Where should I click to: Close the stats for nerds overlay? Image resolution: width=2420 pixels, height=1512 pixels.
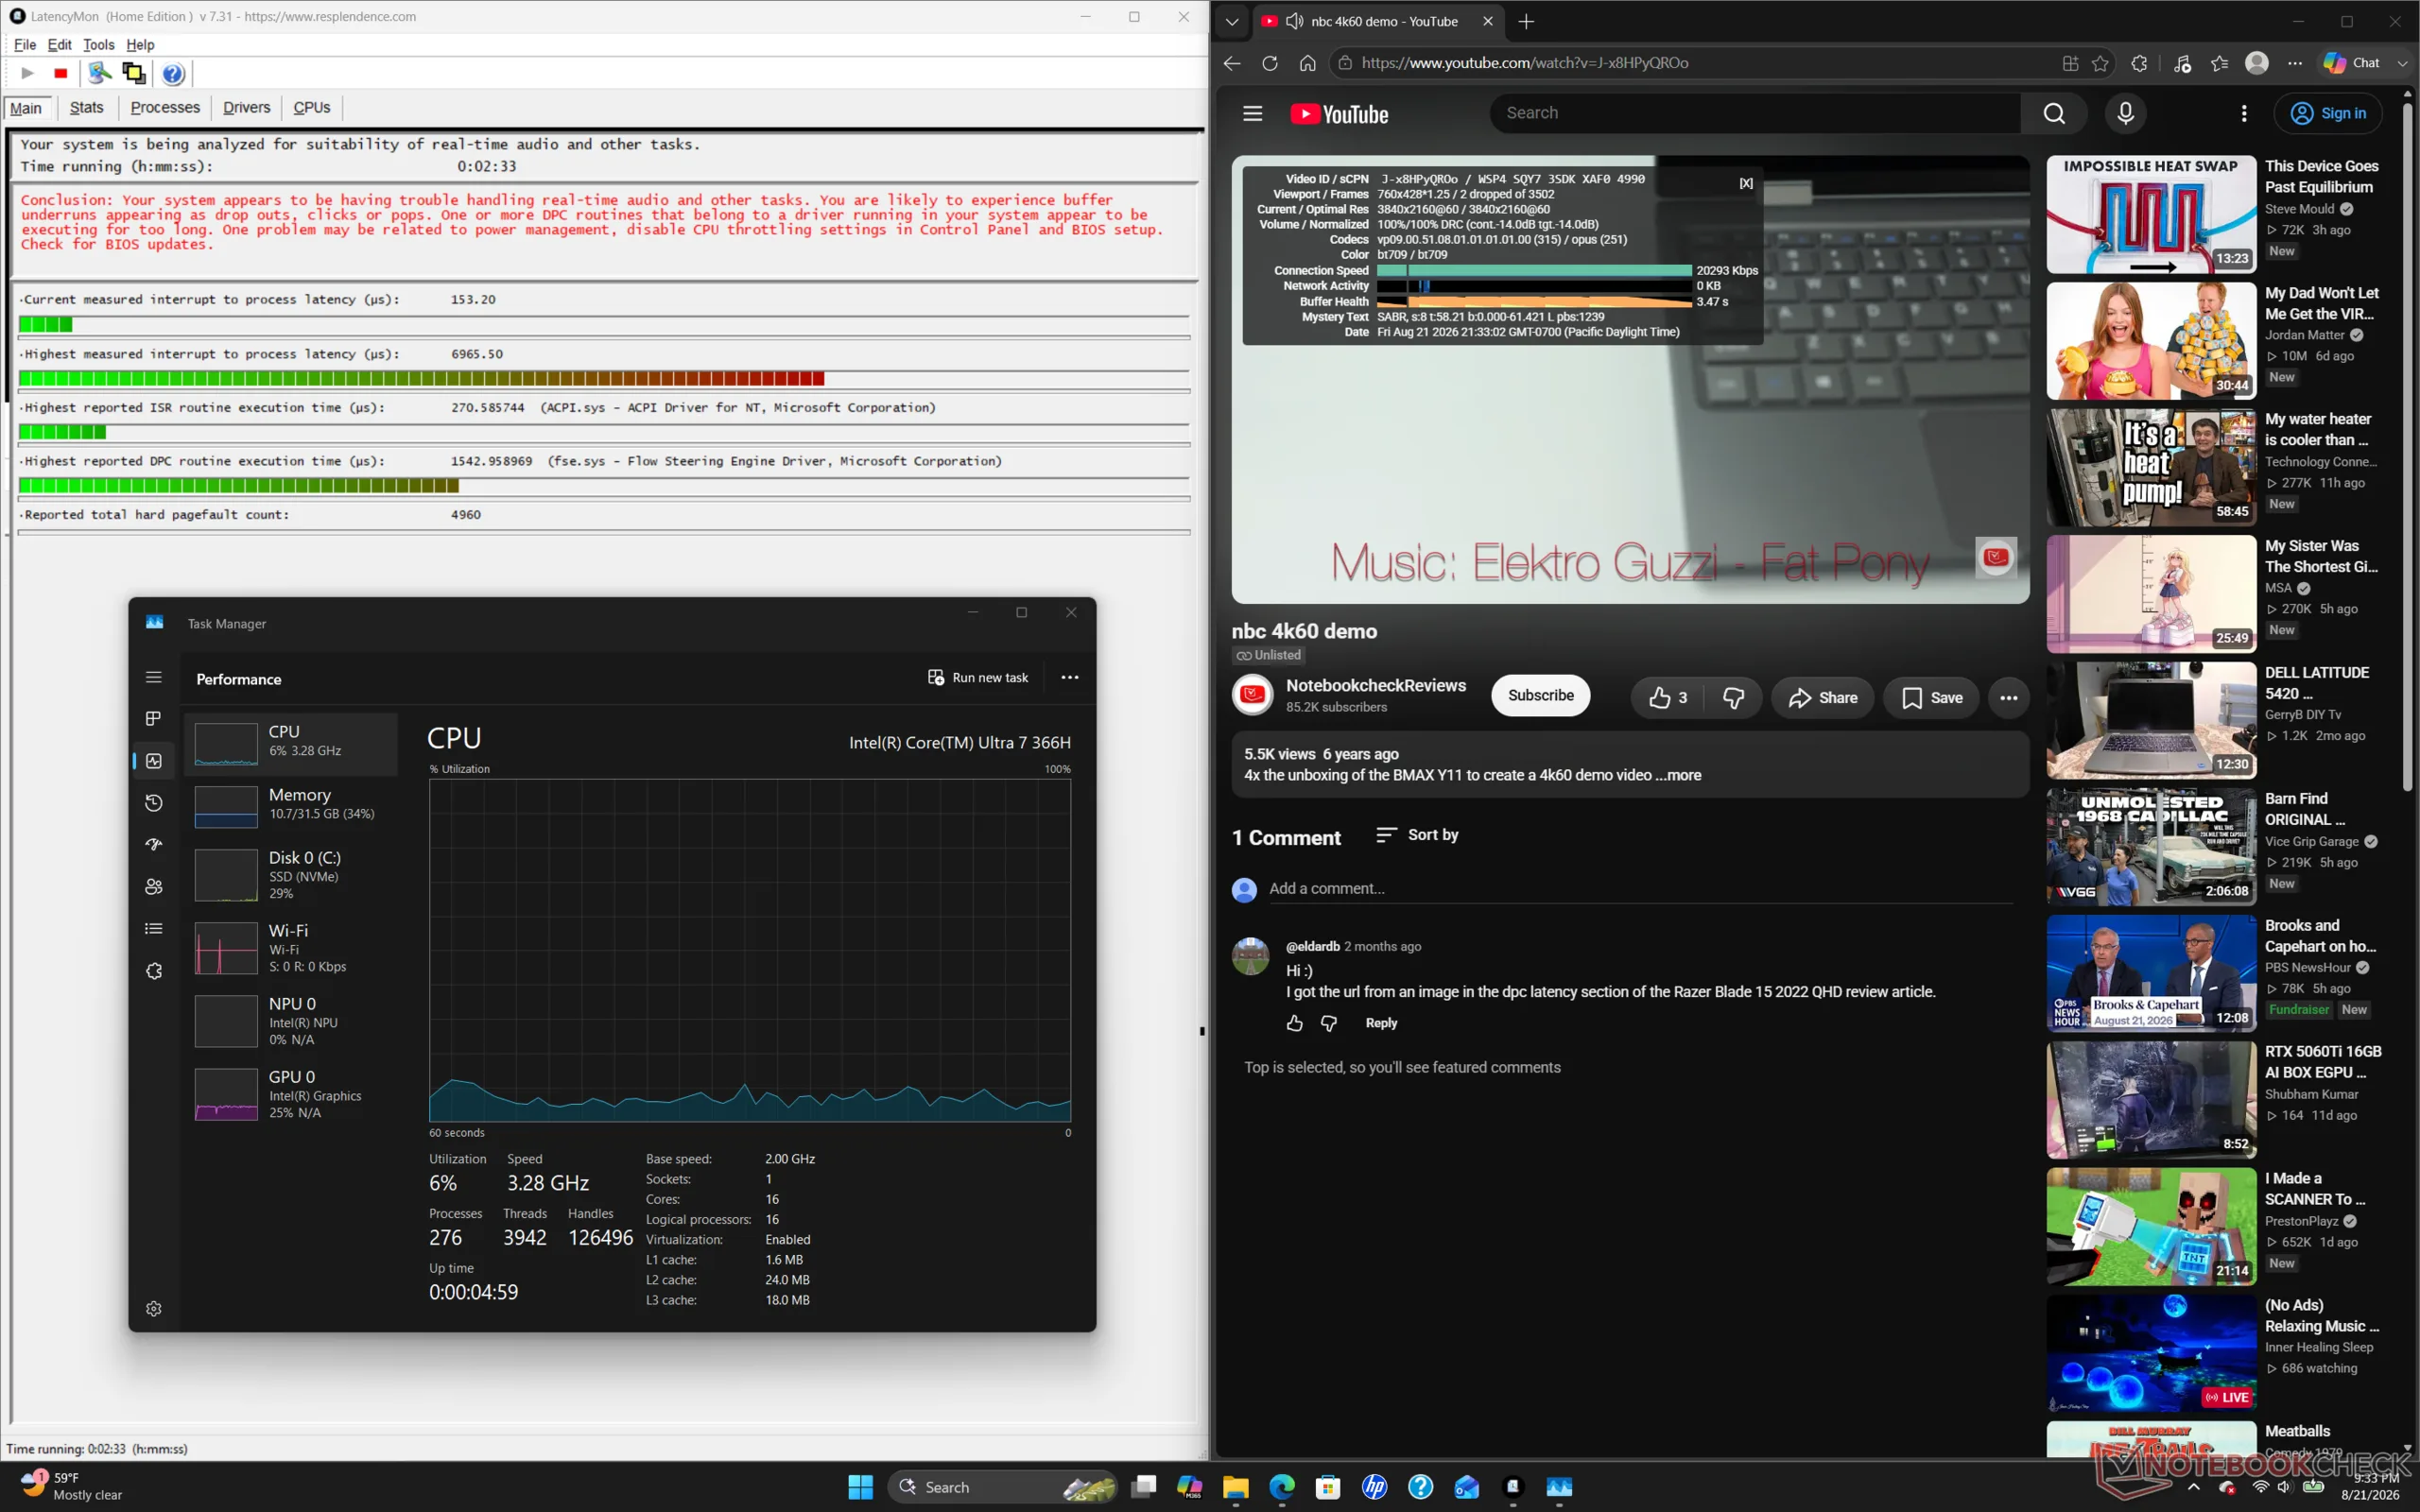pos(1746,183)
